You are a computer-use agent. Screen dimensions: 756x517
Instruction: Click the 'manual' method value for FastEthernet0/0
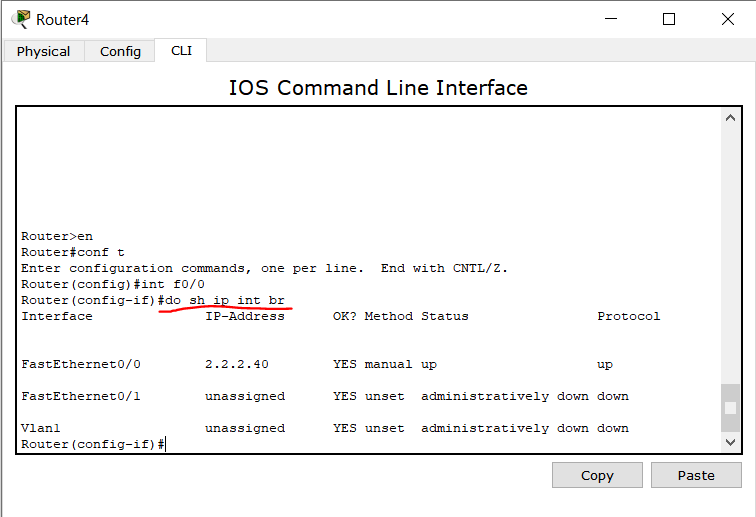(389, 364)
